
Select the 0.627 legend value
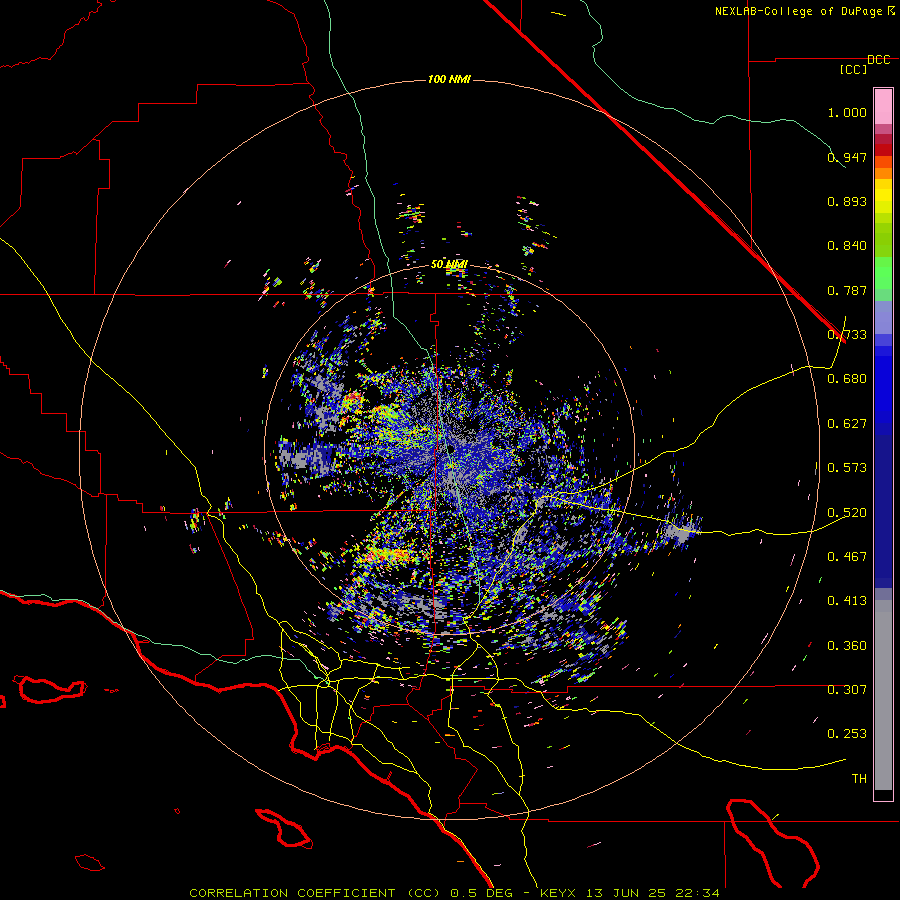847,424
